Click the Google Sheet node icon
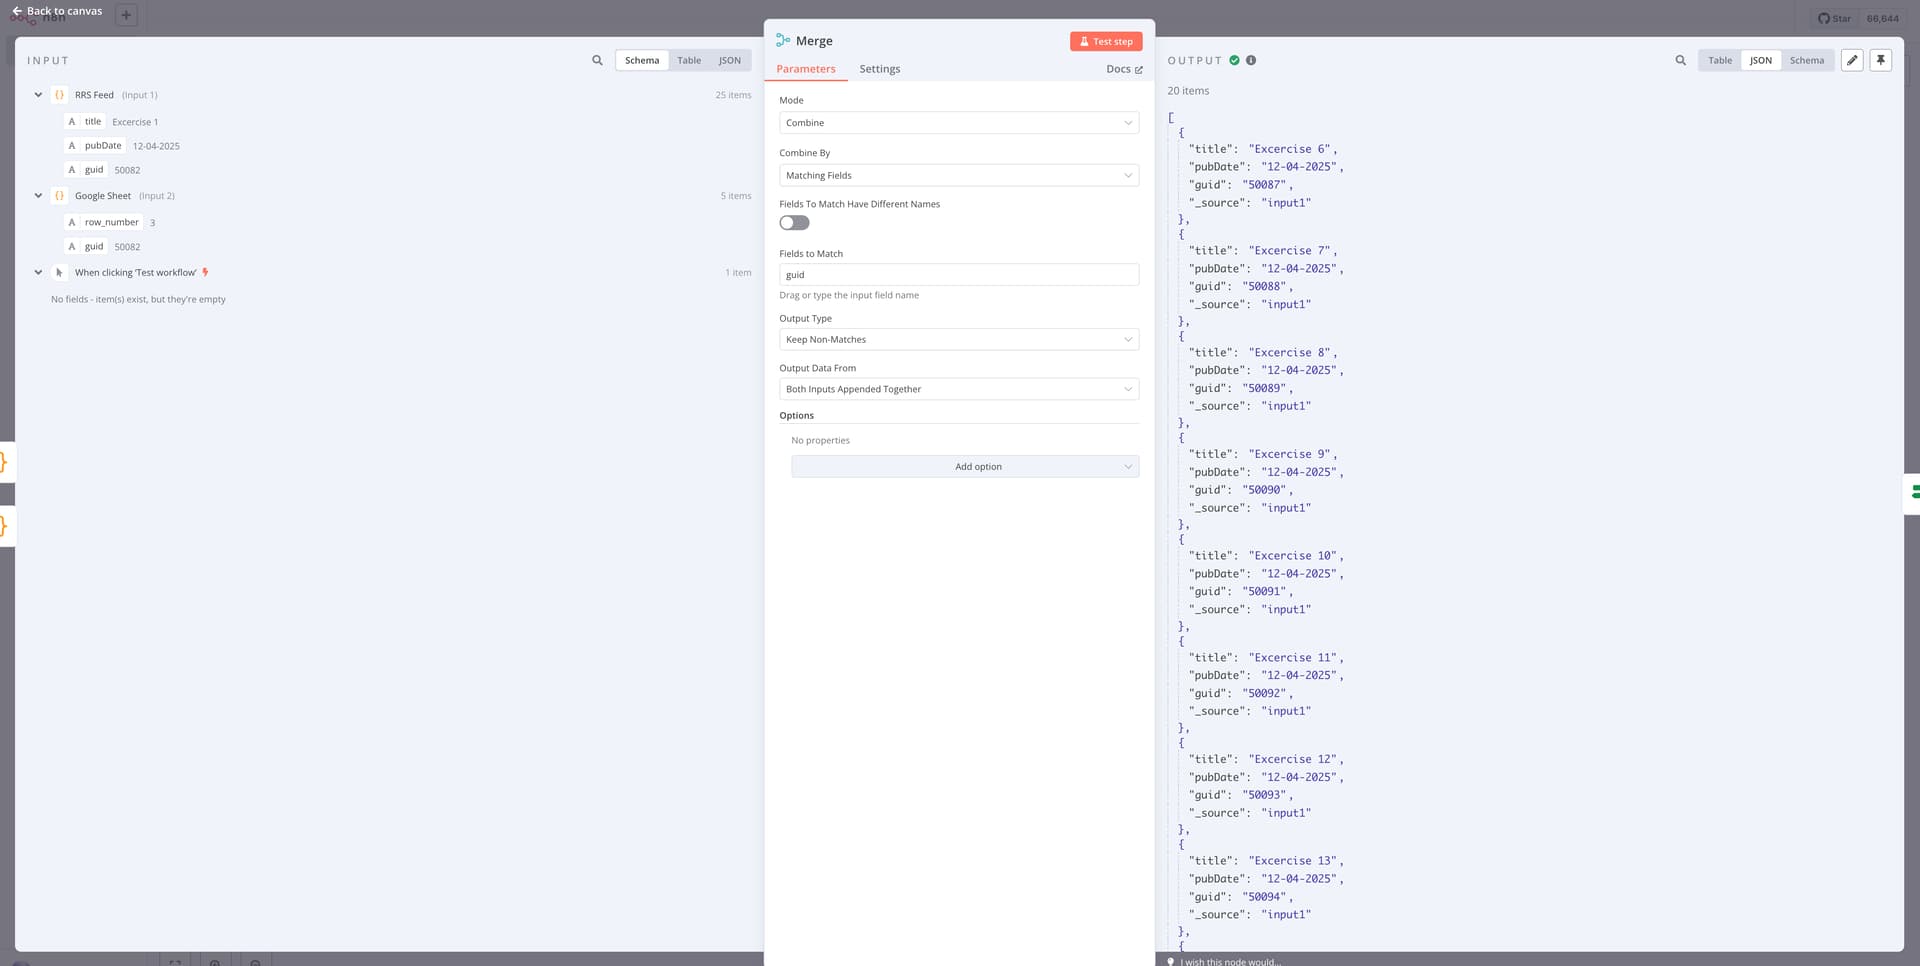The width and height of the screenshot is (1920, 966). pos(59,196)
